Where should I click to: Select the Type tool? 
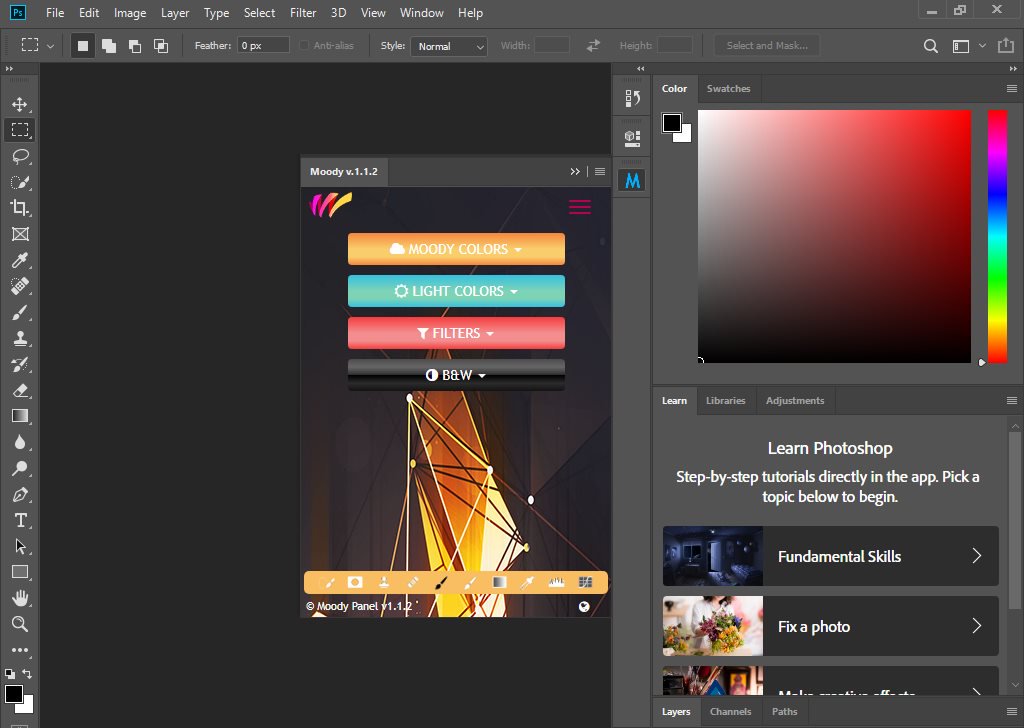22,520
